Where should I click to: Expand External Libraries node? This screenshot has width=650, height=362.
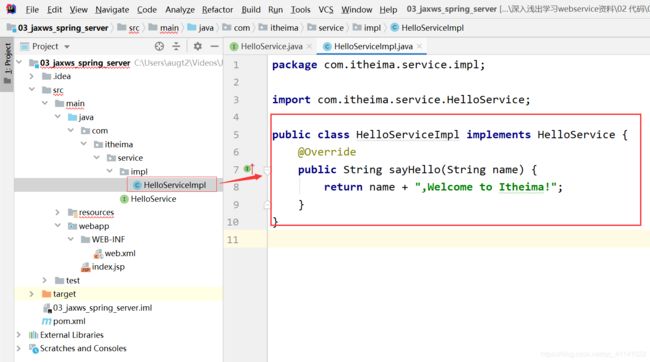(x=19, y=335)
